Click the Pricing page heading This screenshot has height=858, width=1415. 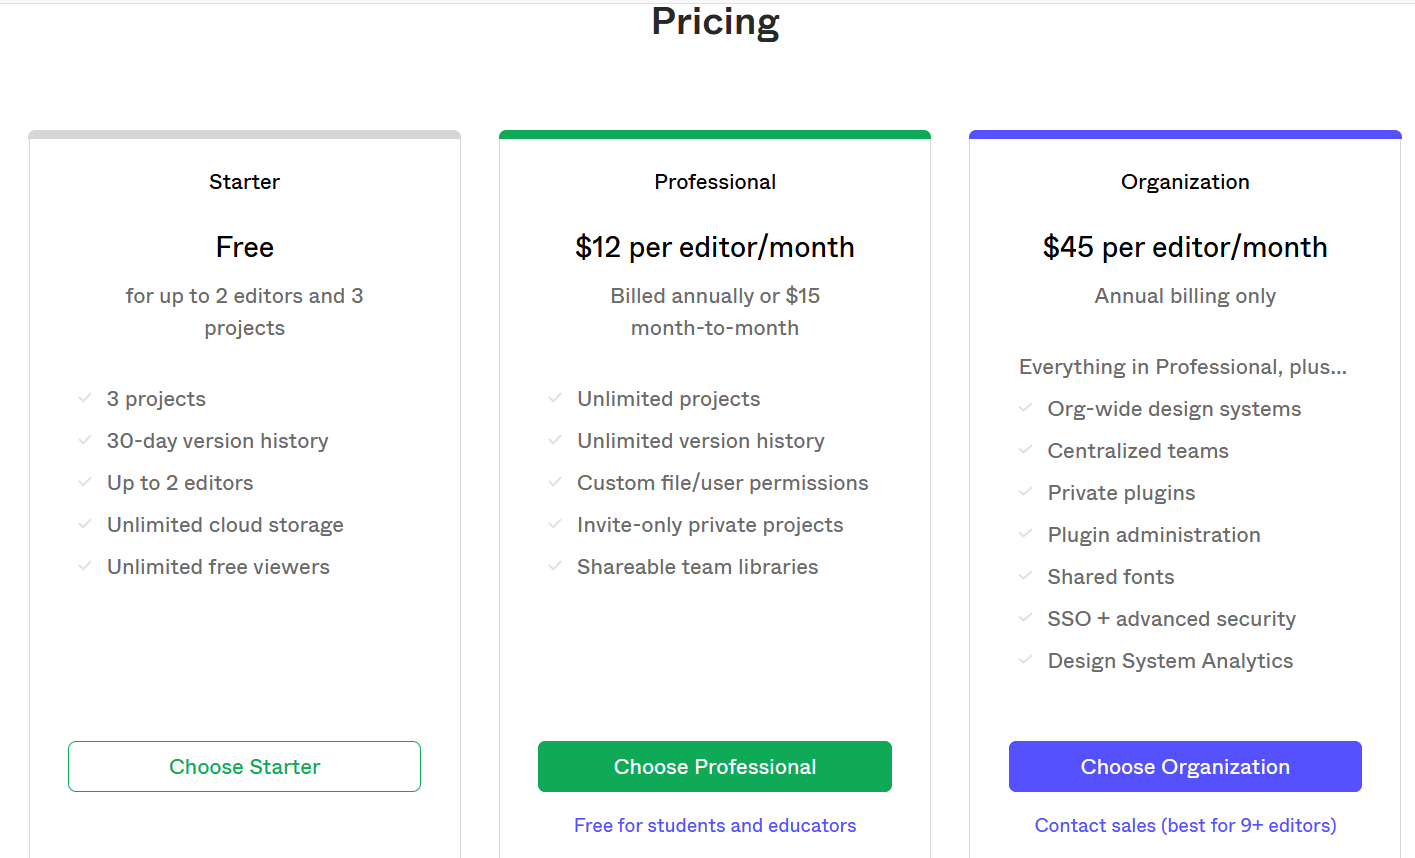coord(715,21)
